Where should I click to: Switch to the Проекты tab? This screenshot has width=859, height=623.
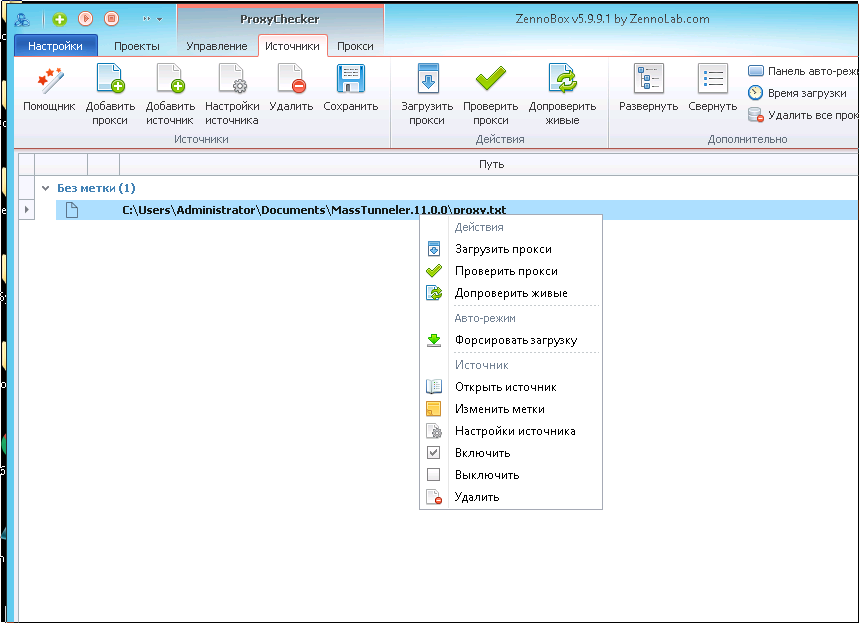(x=136, y=46)
